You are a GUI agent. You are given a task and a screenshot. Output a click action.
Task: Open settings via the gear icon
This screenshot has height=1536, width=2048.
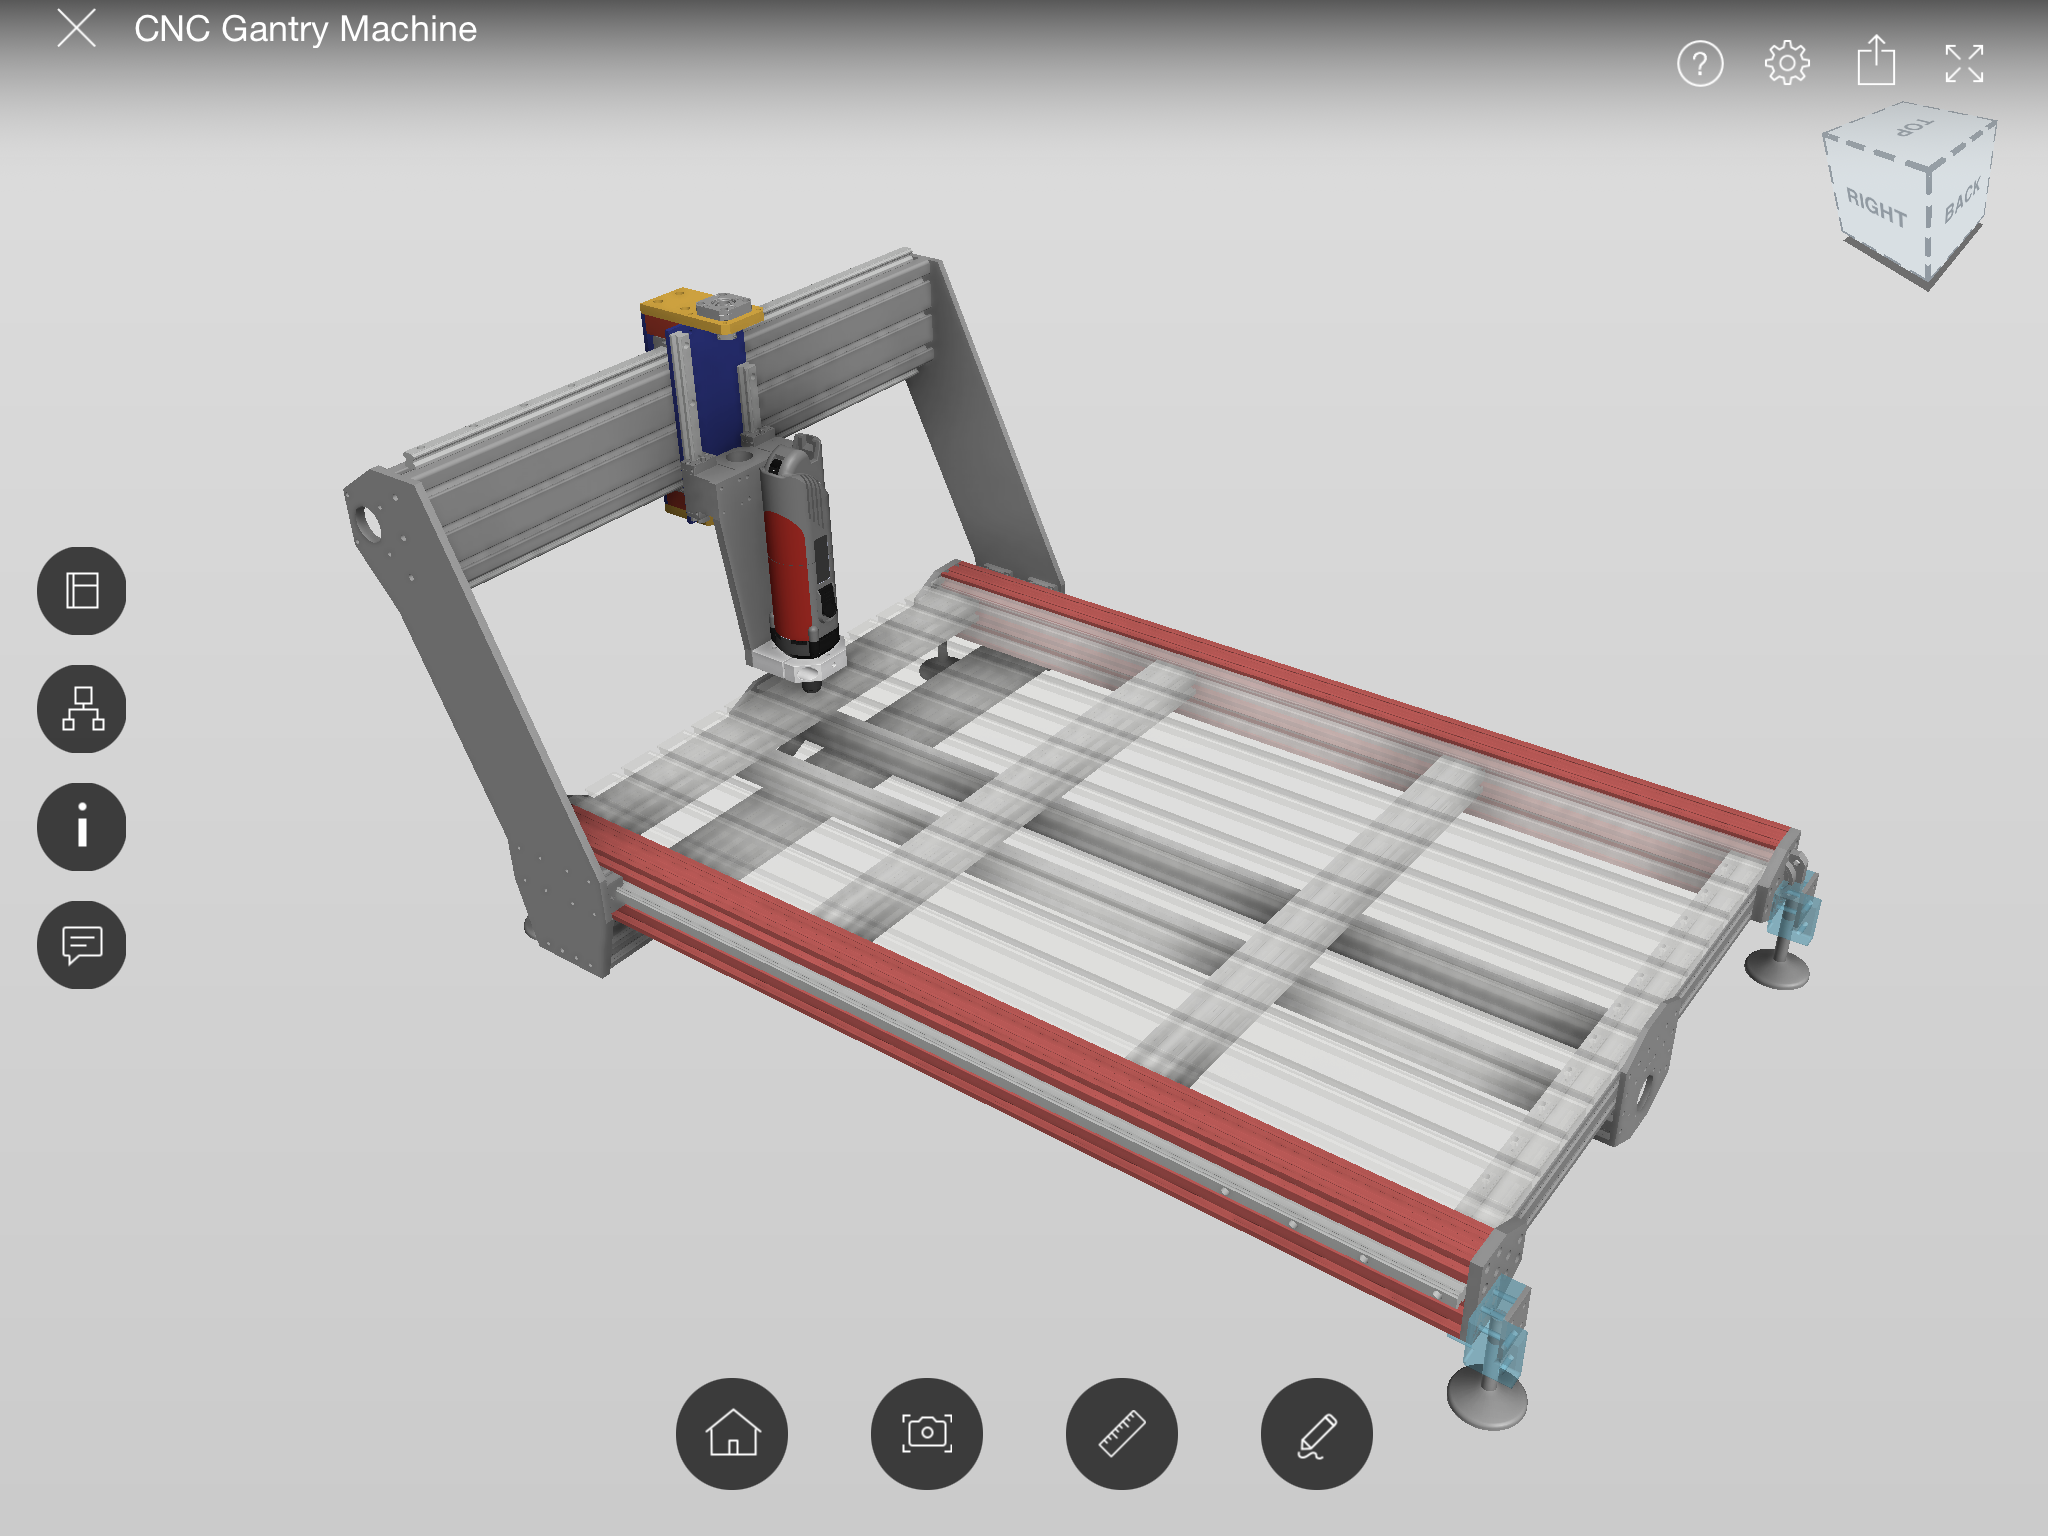click(1787, 64)
